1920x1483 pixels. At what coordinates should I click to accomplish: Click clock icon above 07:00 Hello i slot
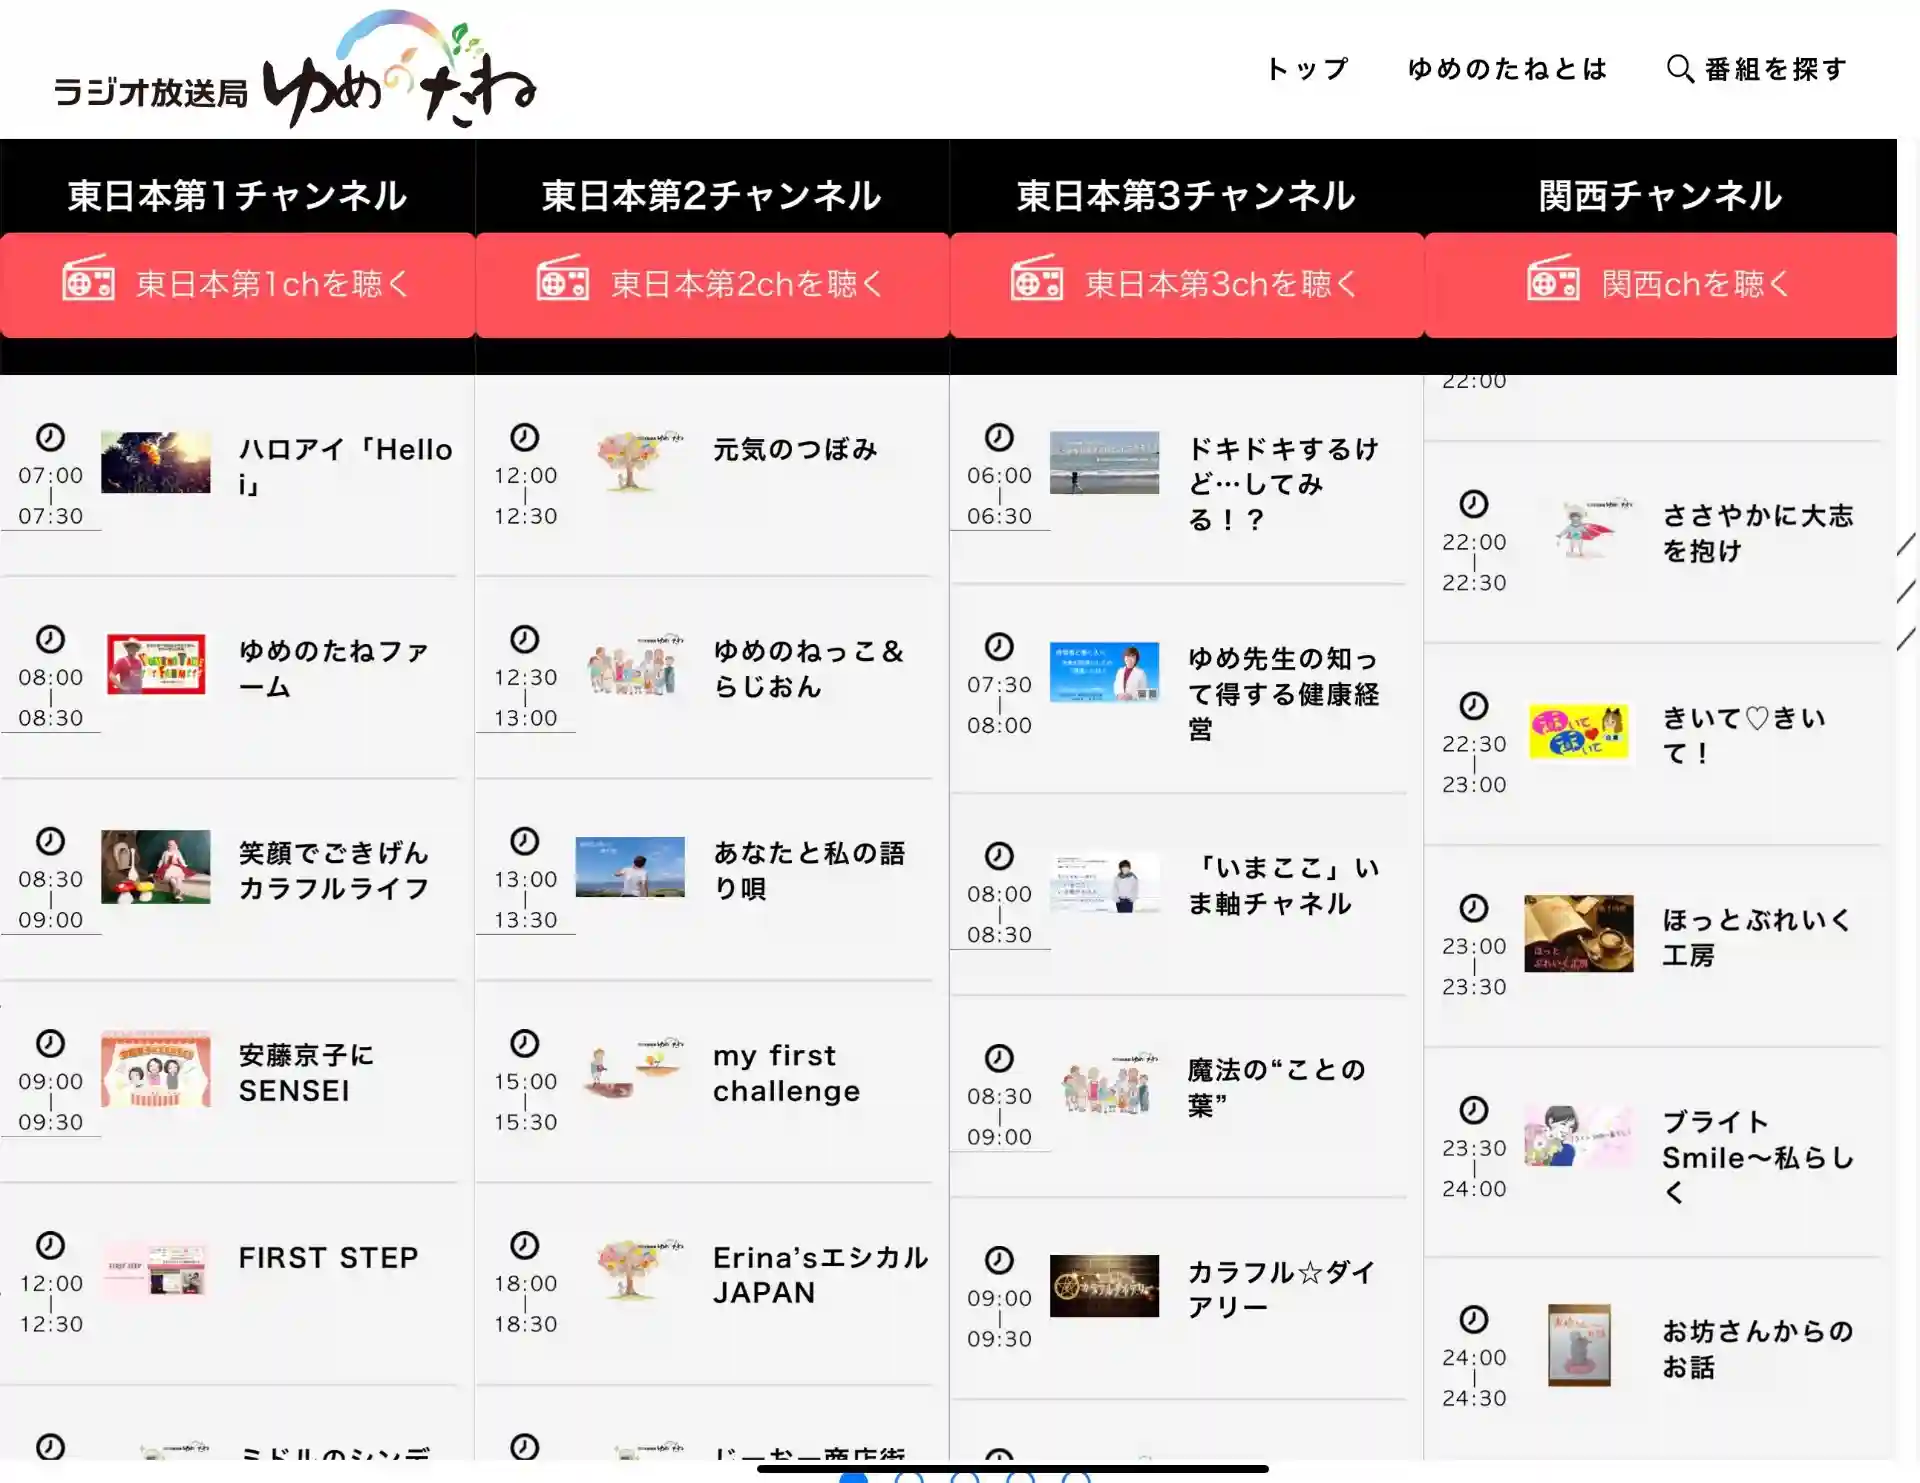[x=50, y=437]
